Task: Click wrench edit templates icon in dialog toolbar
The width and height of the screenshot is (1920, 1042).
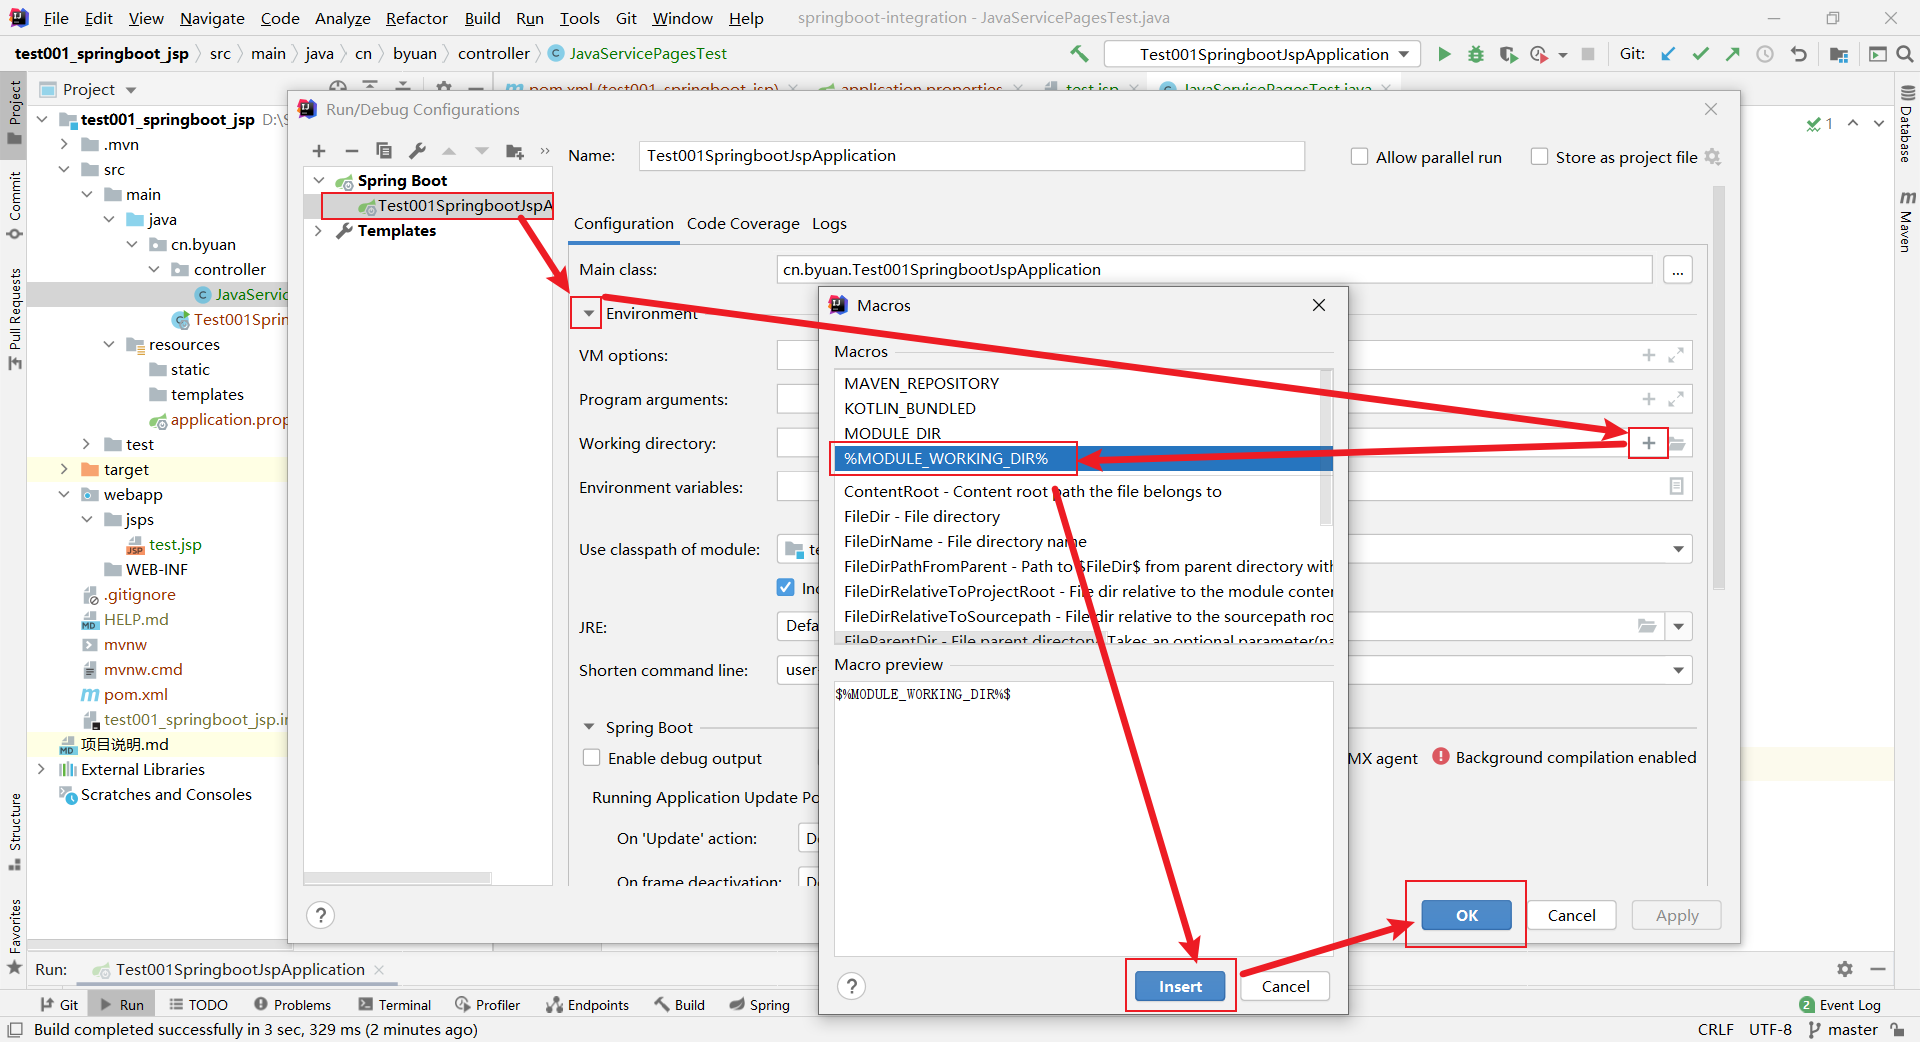Action: 417,151
